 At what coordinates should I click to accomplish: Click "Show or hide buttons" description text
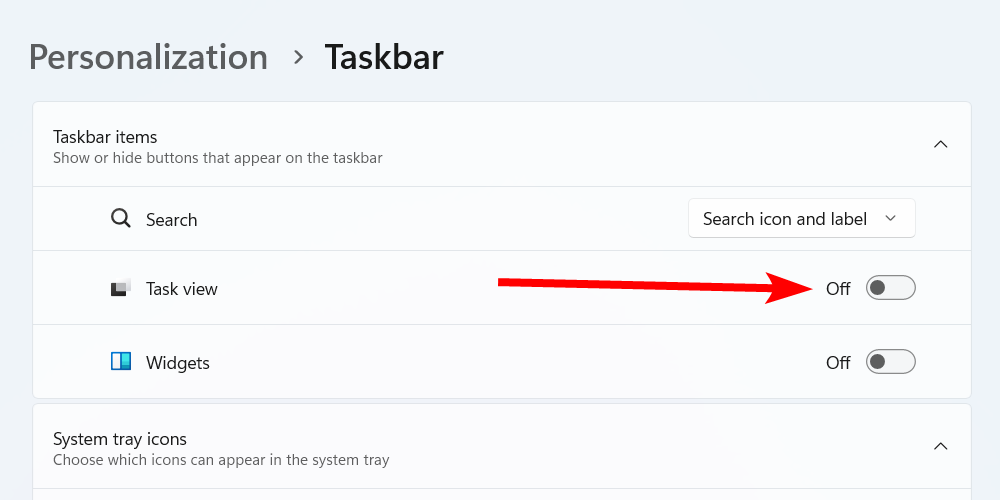(218, 158)
